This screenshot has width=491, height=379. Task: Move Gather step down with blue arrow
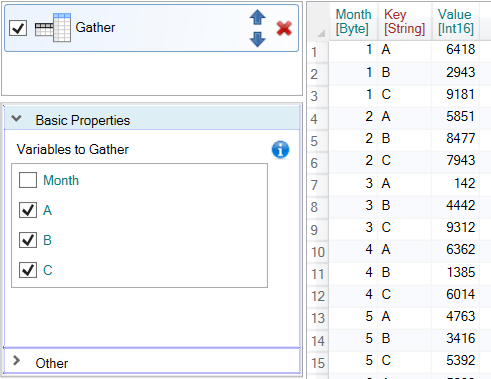click(x=257, y=39)
